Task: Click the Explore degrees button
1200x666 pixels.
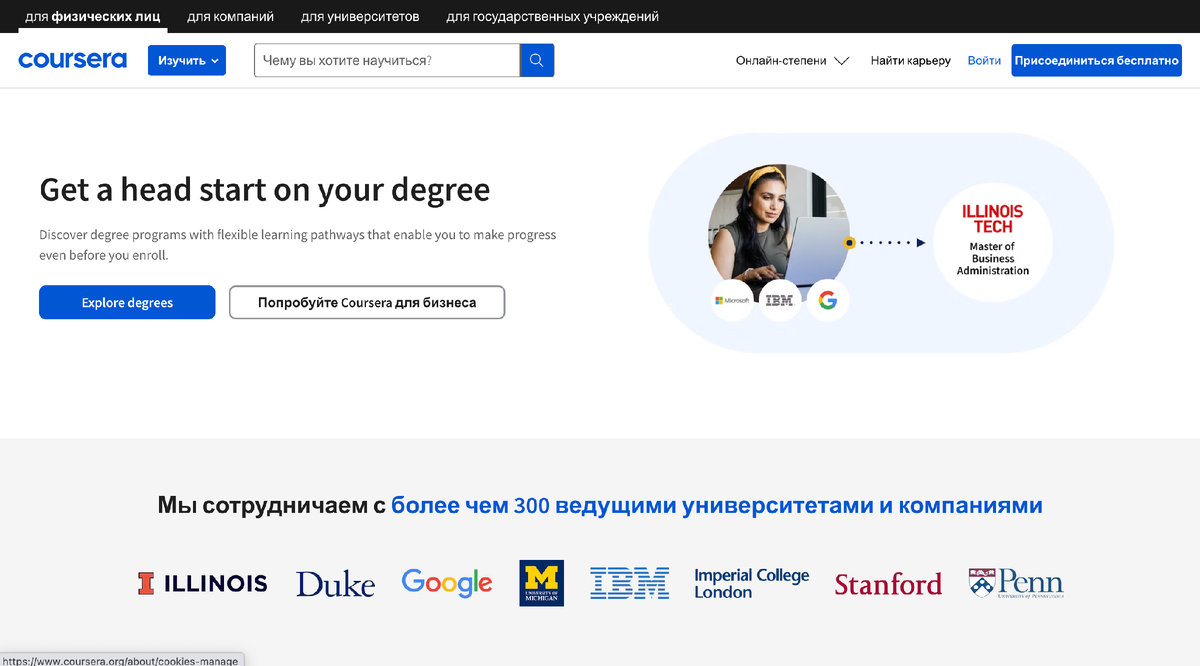Action: pos(127,302)
